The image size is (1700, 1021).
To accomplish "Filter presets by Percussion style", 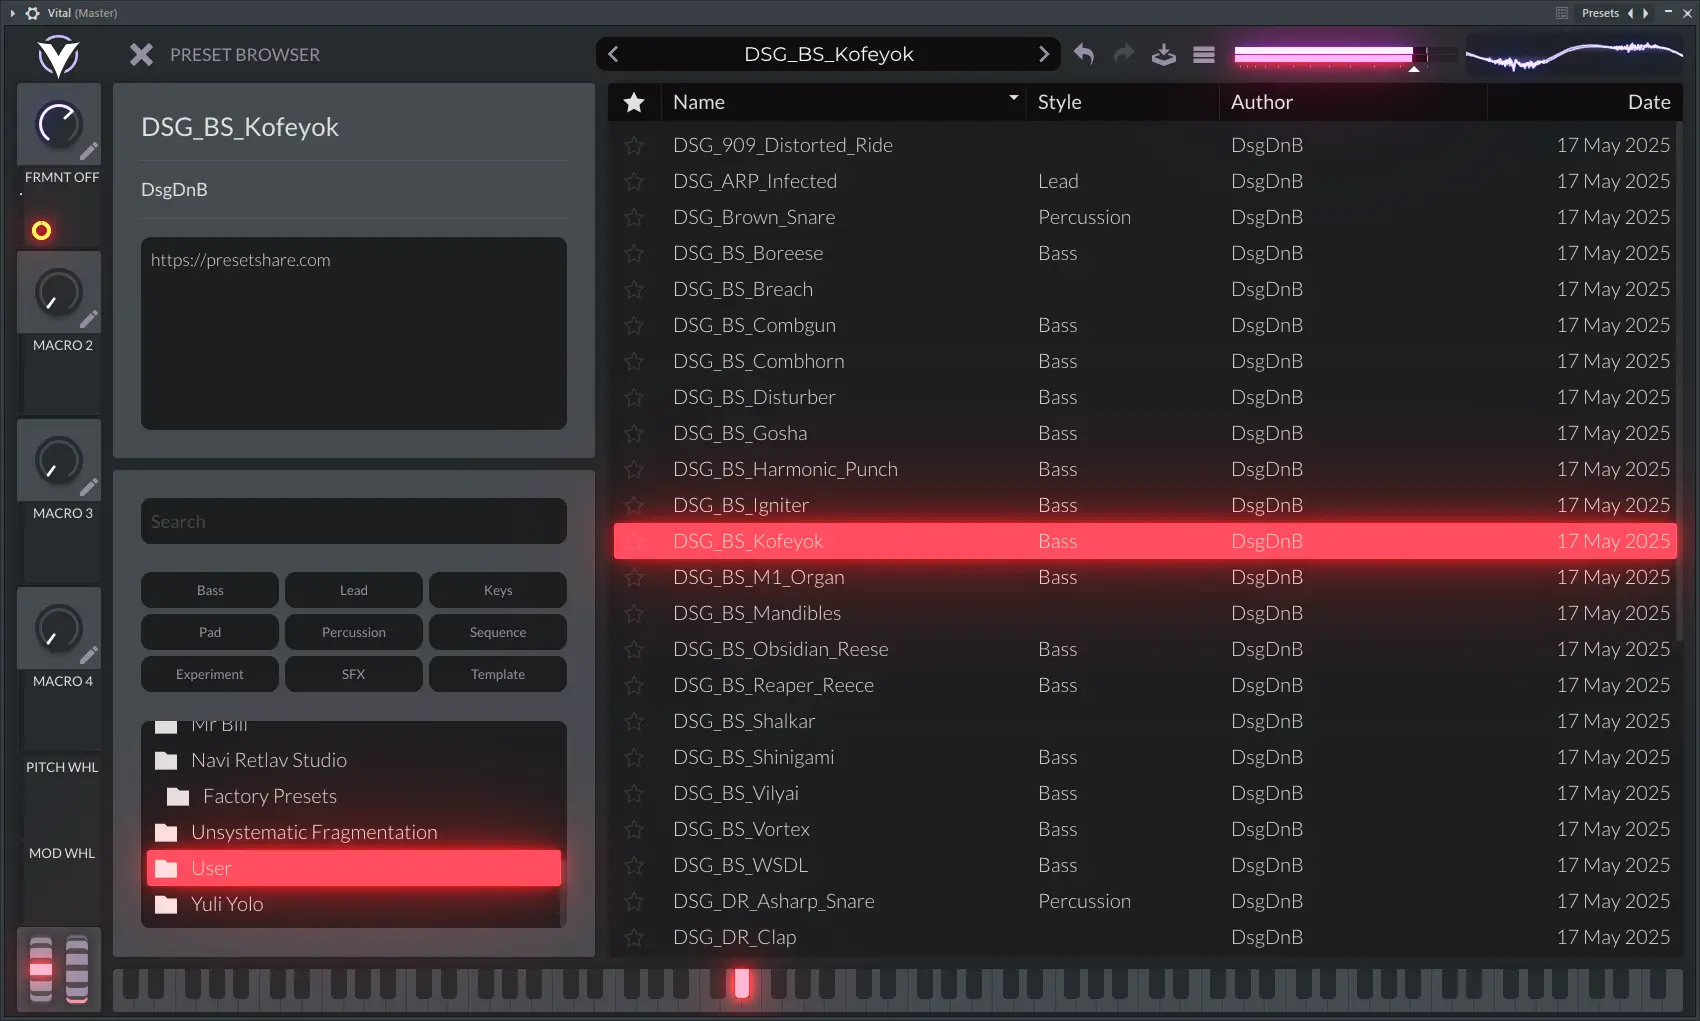I will tap(354, 632).
